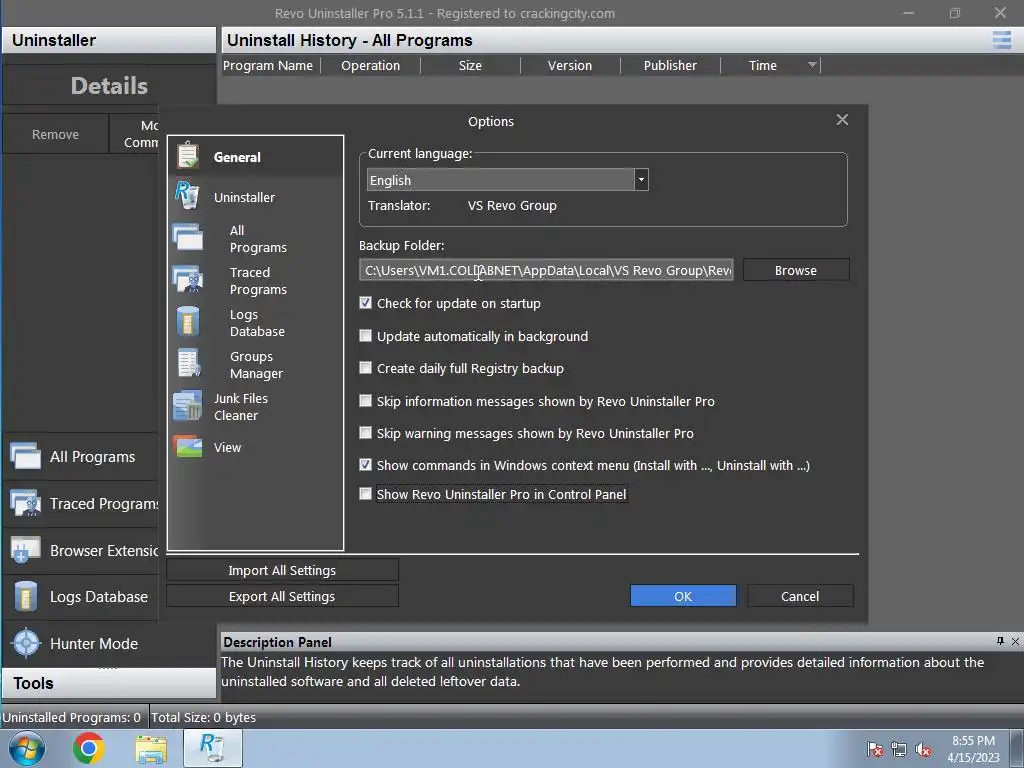Click Time column sort arrow
Viewport: 1024px width, 768px height.
pyautogui.click(x=812, y=65)
